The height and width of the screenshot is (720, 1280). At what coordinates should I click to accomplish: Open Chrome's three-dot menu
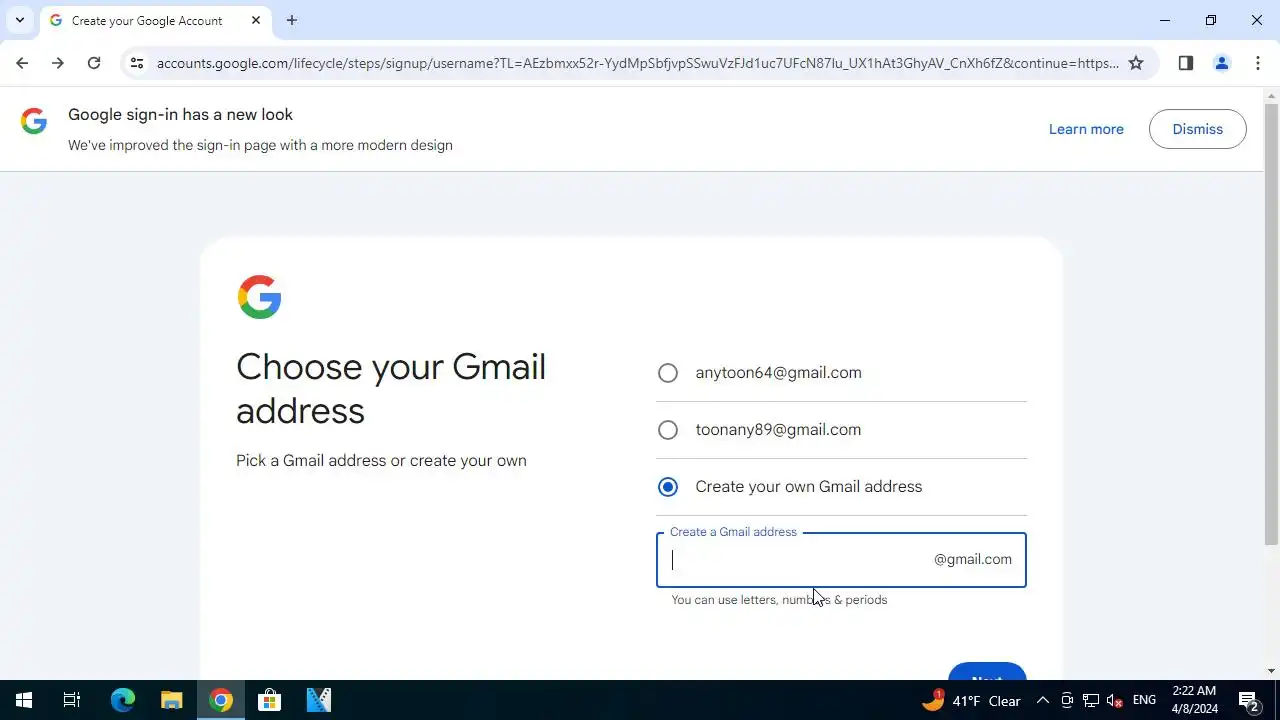1258,63
